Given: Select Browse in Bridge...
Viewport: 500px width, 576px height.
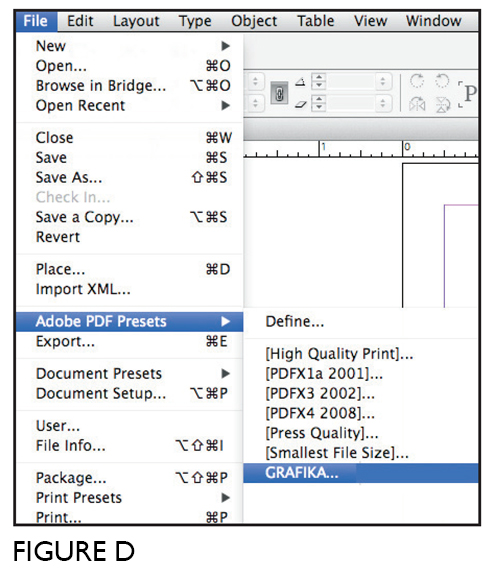Looking at the screenshot, I should point(130,86).
